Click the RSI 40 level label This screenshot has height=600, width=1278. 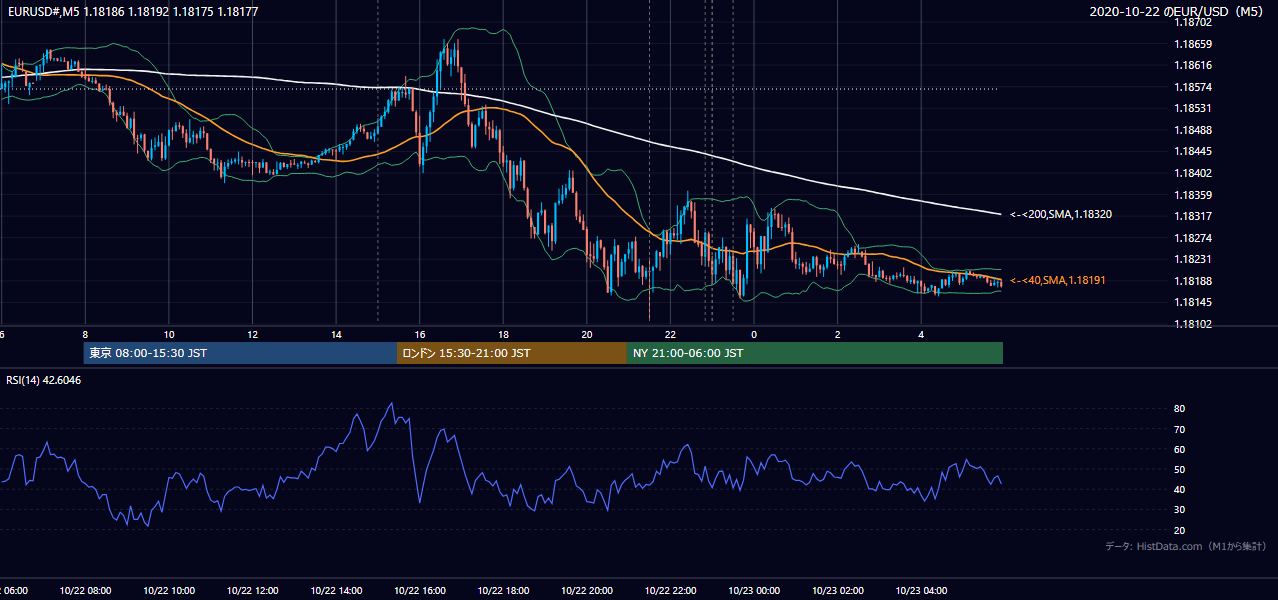pyautogui.click(x=1180, y=489)
